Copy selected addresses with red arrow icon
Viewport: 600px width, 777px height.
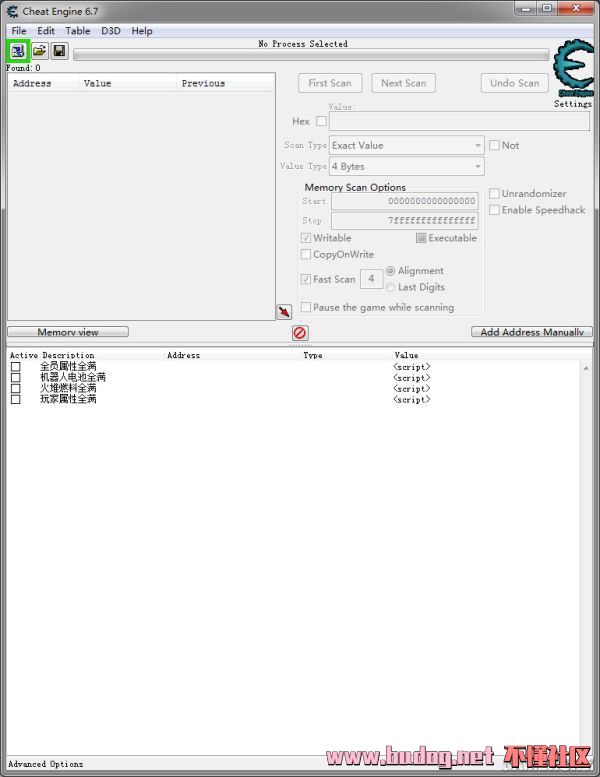tap(284, 312)
